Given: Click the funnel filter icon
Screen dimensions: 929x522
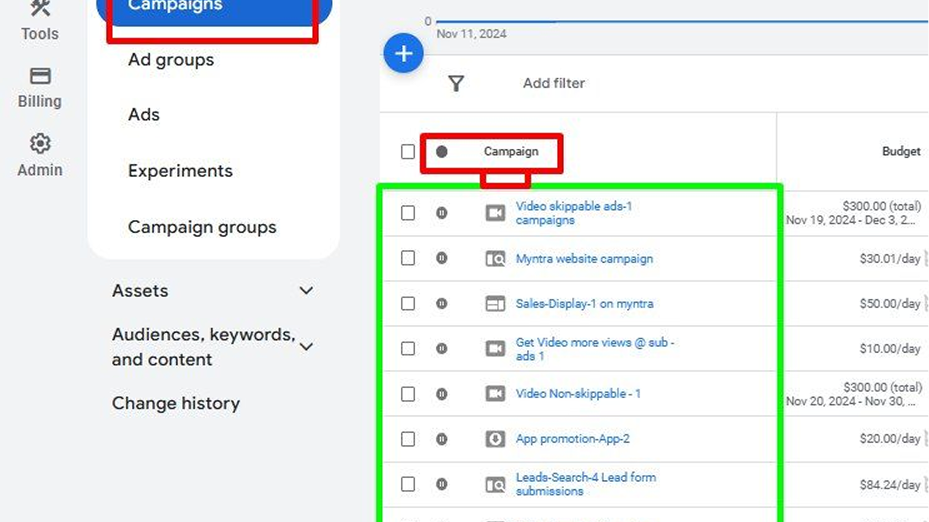Looking at the screenshot, I should pos(456,84).
